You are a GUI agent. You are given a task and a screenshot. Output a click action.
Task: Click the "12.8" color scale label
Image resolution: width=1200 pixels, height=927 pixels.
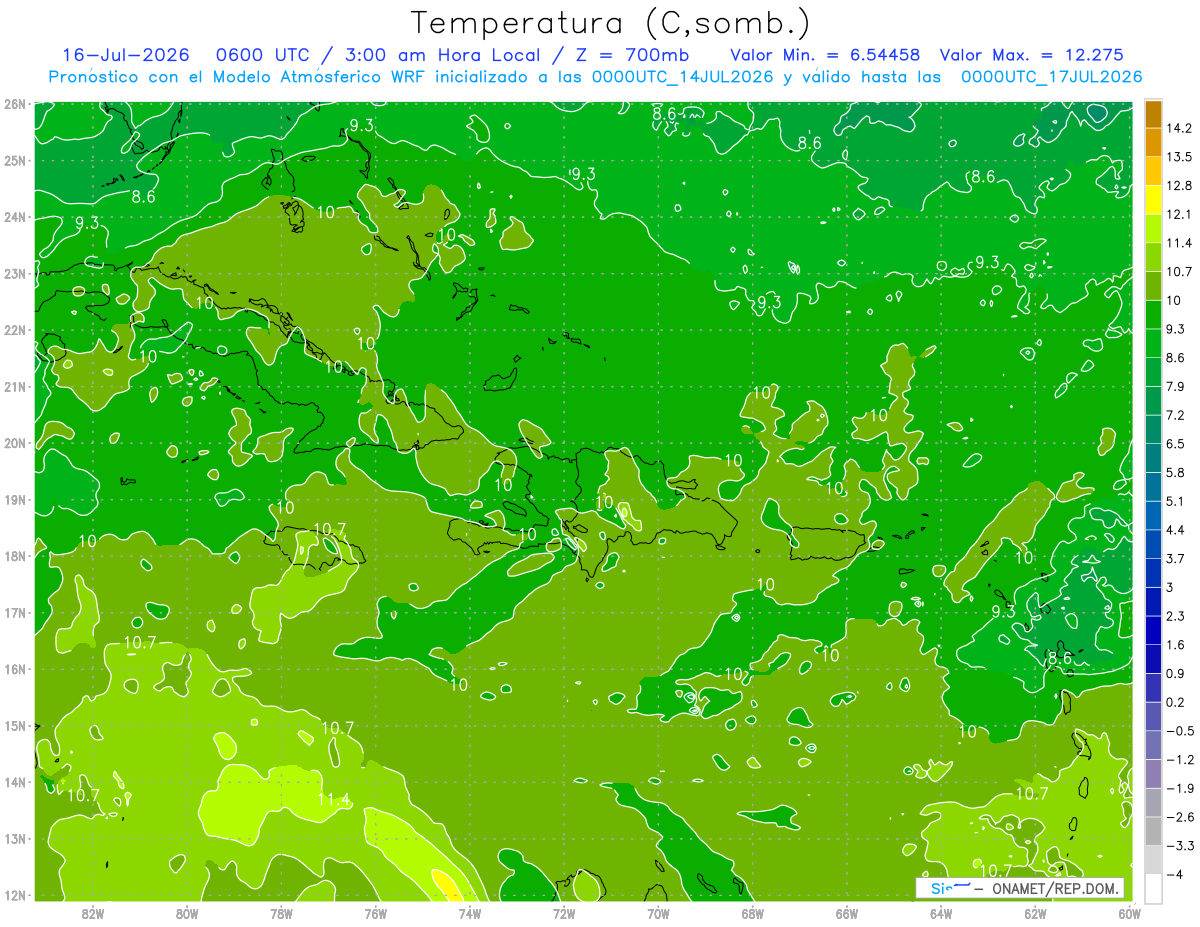(1178, 185)
